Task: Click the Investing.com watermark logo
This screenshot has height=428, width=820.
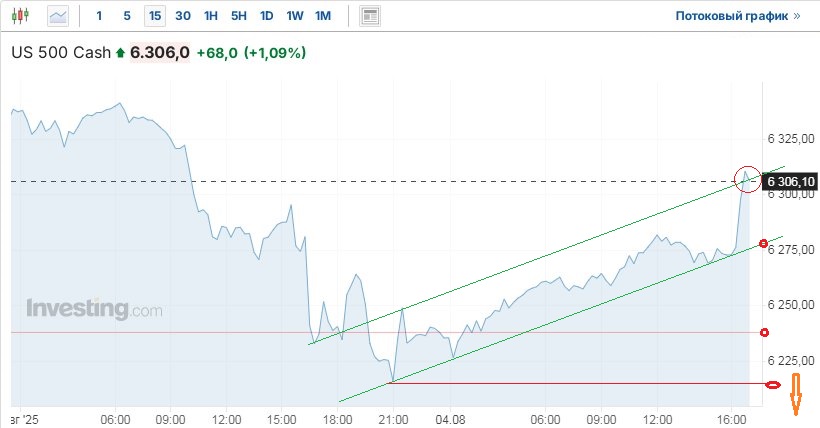Action: click(x=94, y=309)
